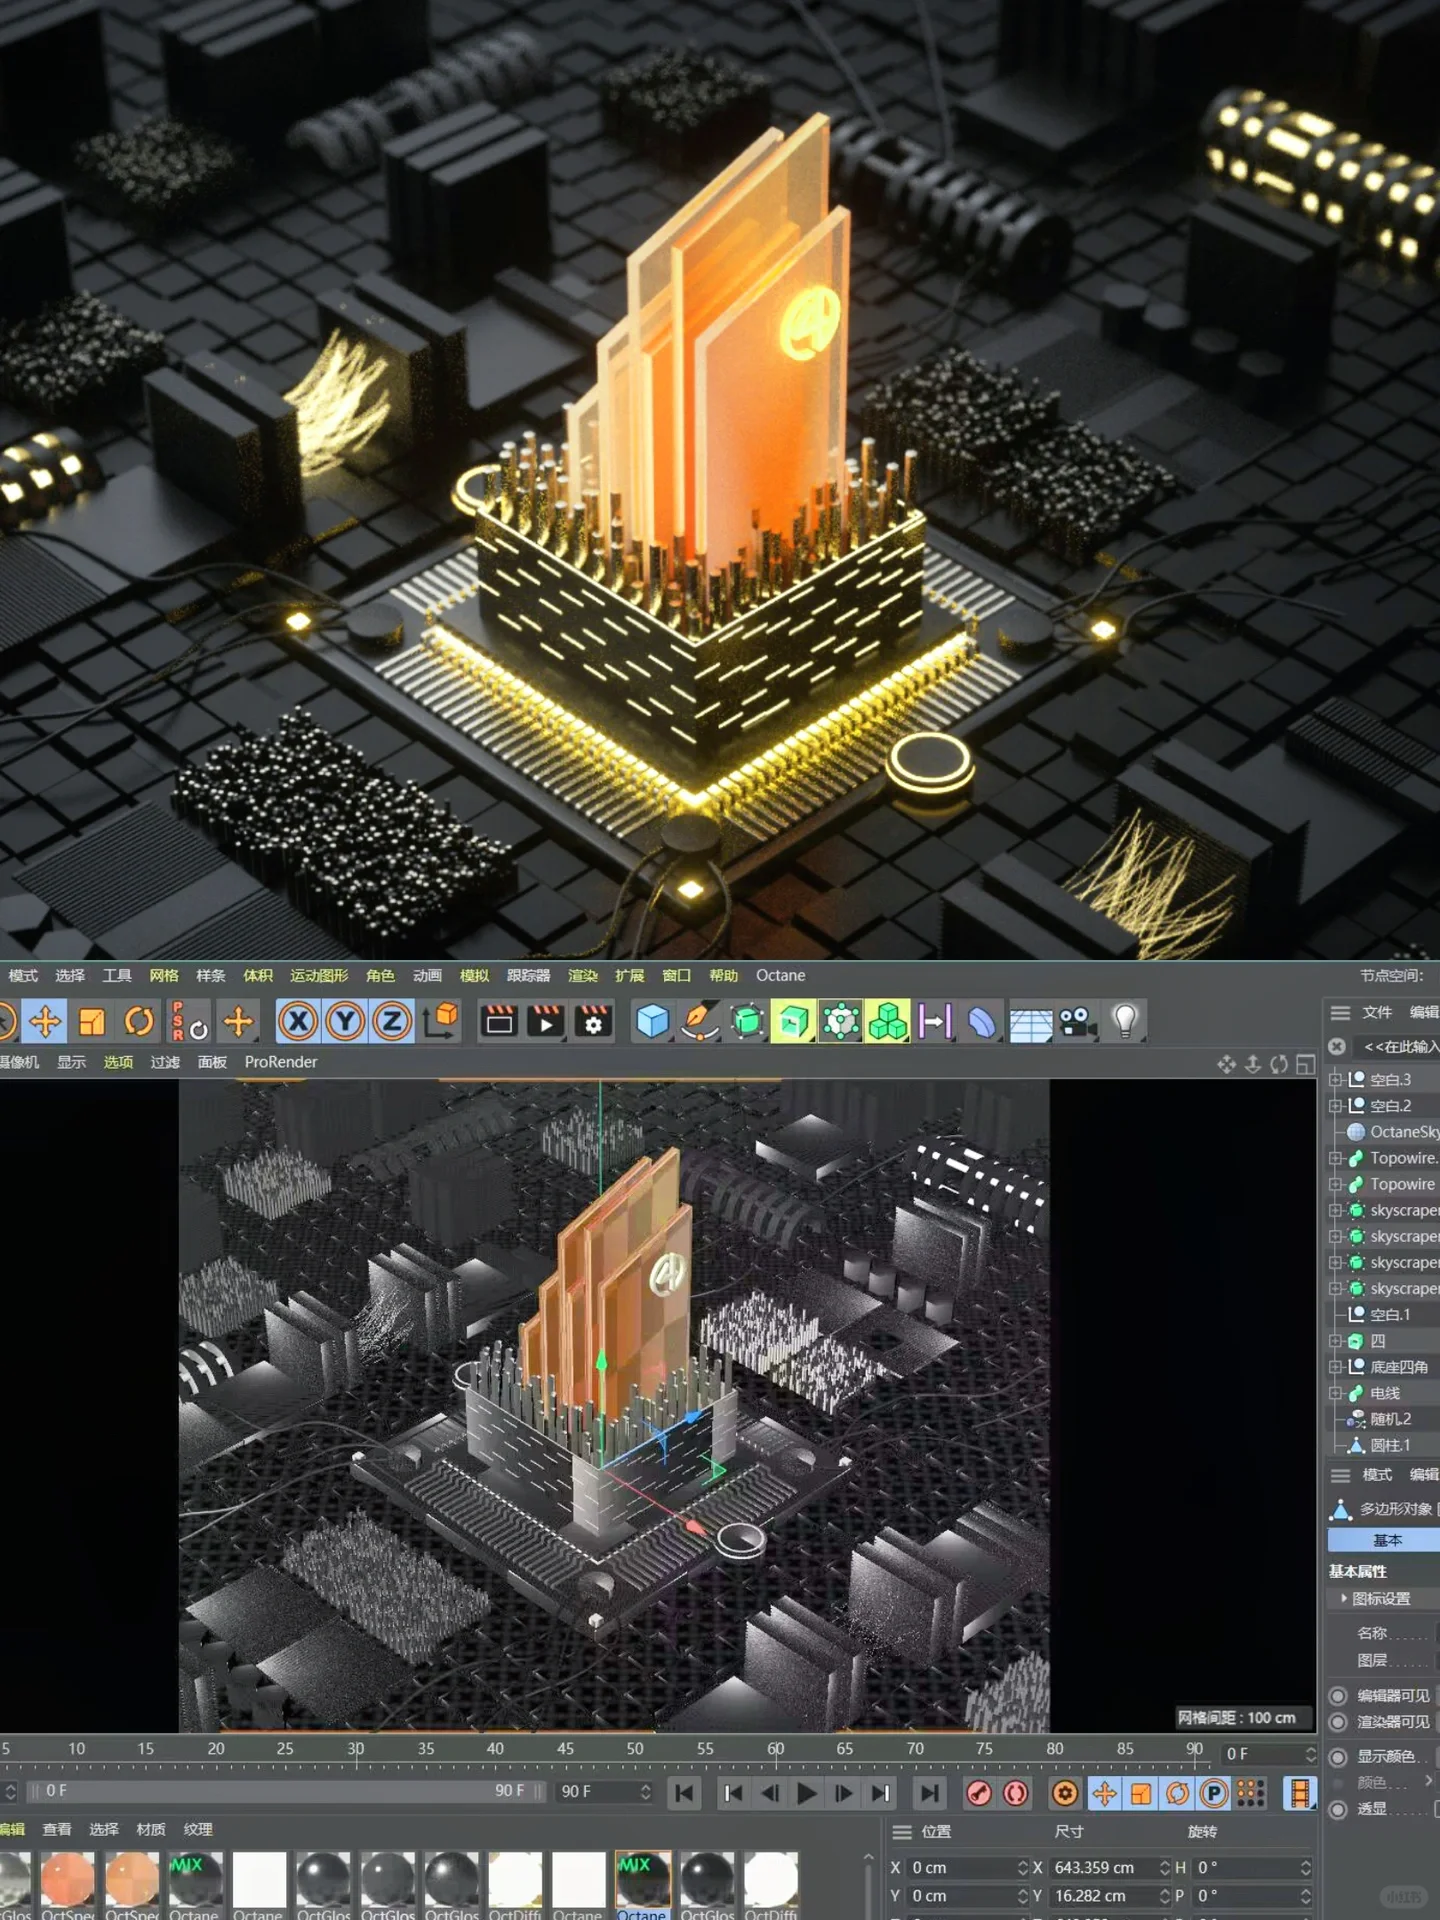Open the viewport ProRender menu
The height and width of the screenshot is (1920, 1440).
pos(281,1062)
